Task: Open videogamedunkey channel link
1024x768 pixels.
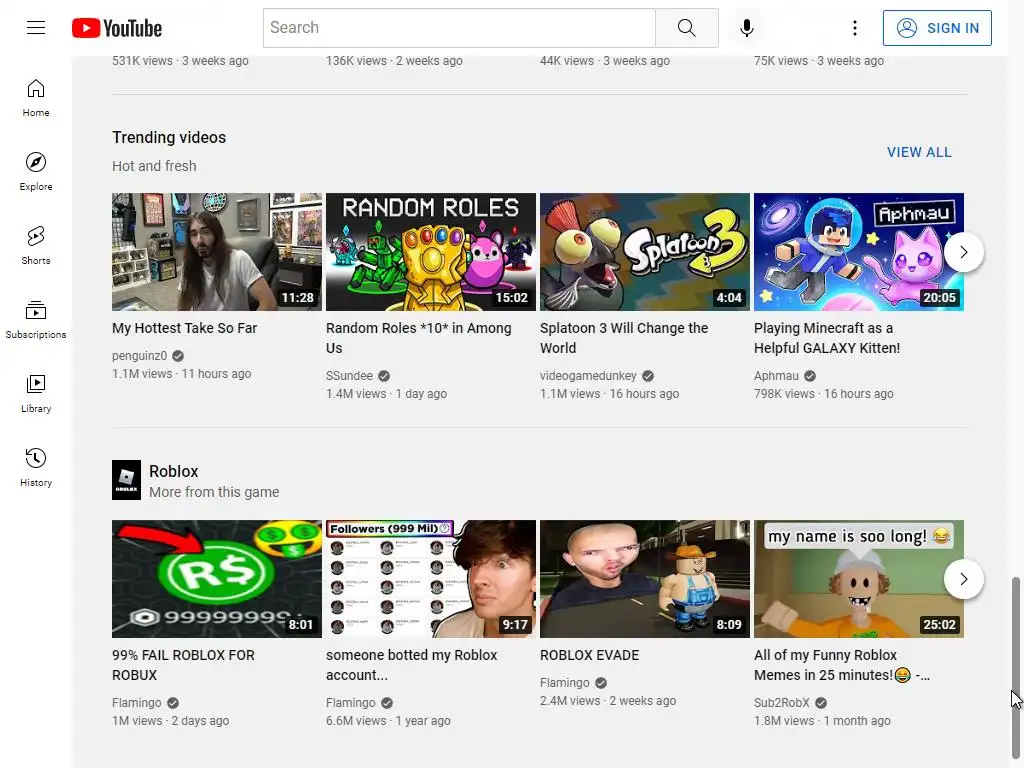Action: (588, 376)
